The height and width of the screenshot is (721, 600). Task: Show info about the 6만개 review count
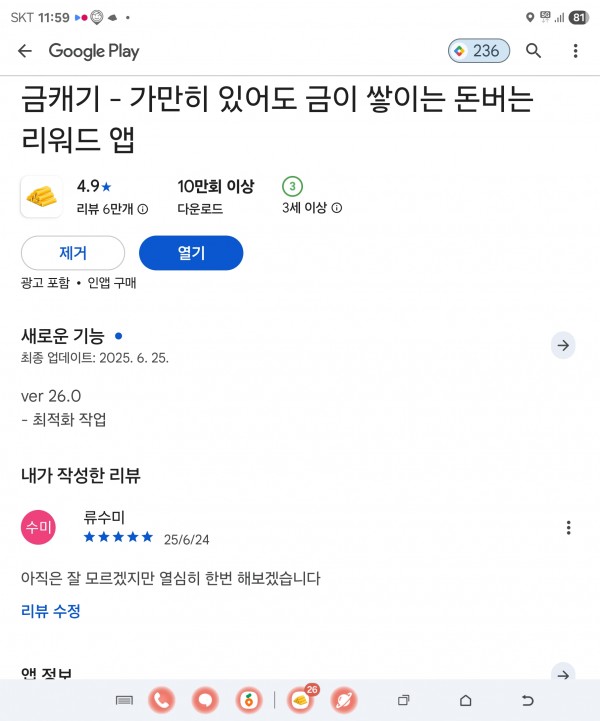143,209
